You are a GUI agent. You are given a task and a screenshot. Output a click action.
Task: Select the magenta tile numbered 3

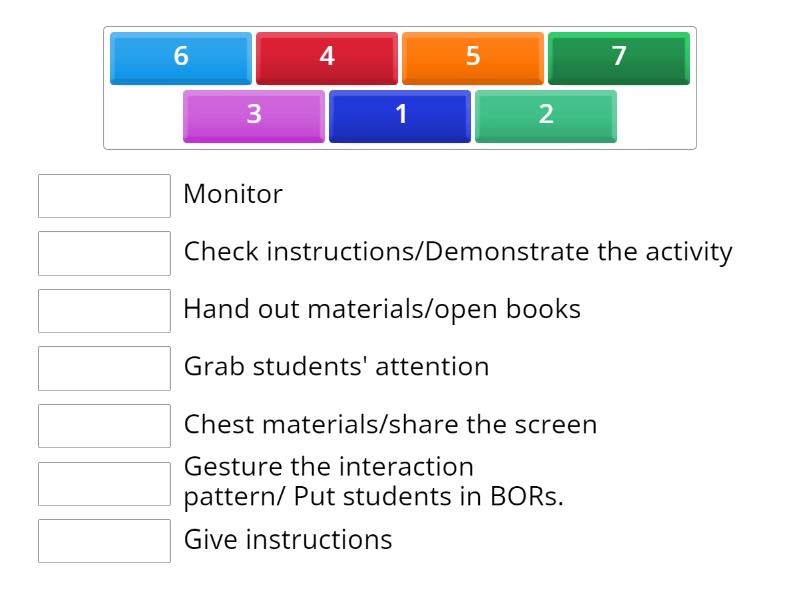253,115
